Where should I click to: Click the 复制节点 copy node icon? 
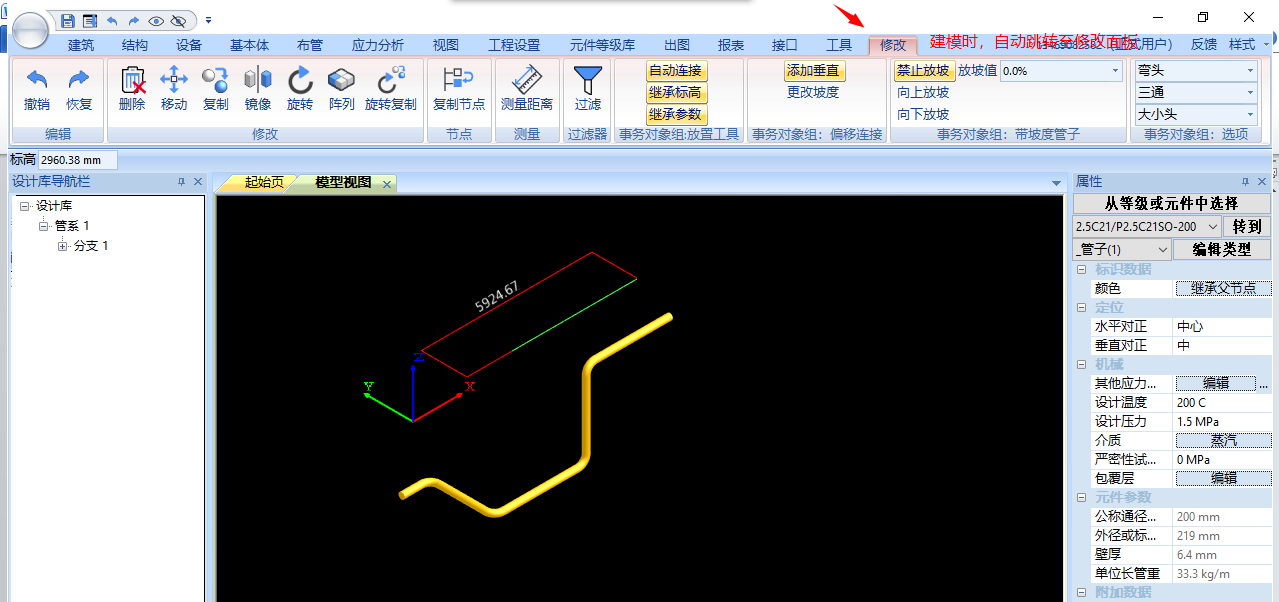click(458, 80)
